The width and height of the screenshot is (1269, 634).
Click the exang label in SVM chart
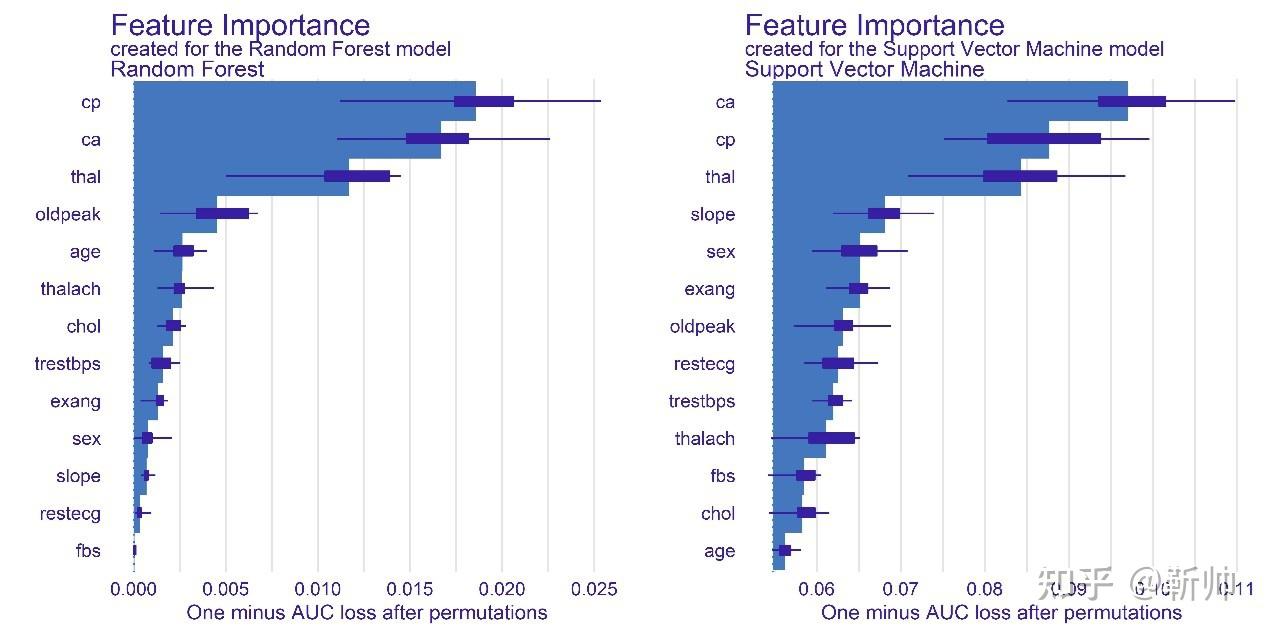click(x=710, y=289)
